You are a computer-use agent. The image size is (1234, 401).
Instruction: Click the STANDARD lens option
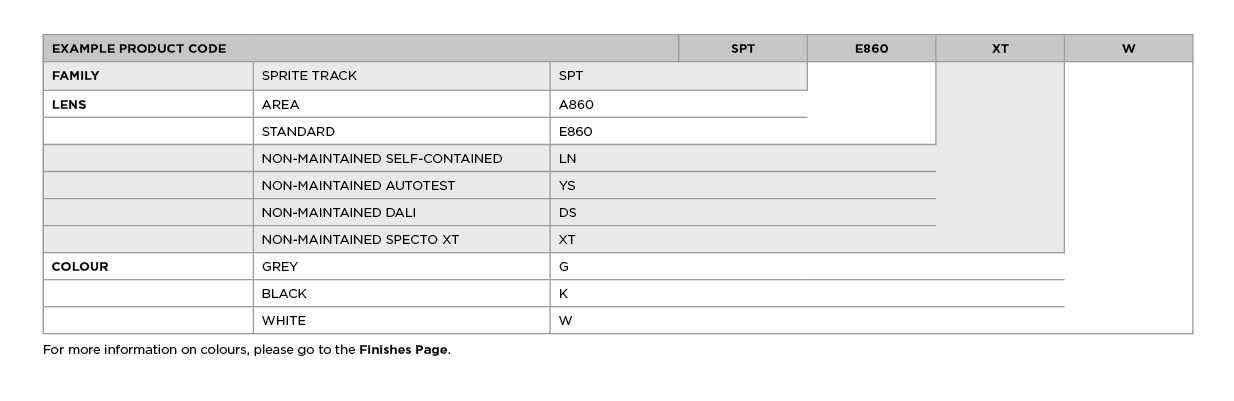tap(298, 131)
